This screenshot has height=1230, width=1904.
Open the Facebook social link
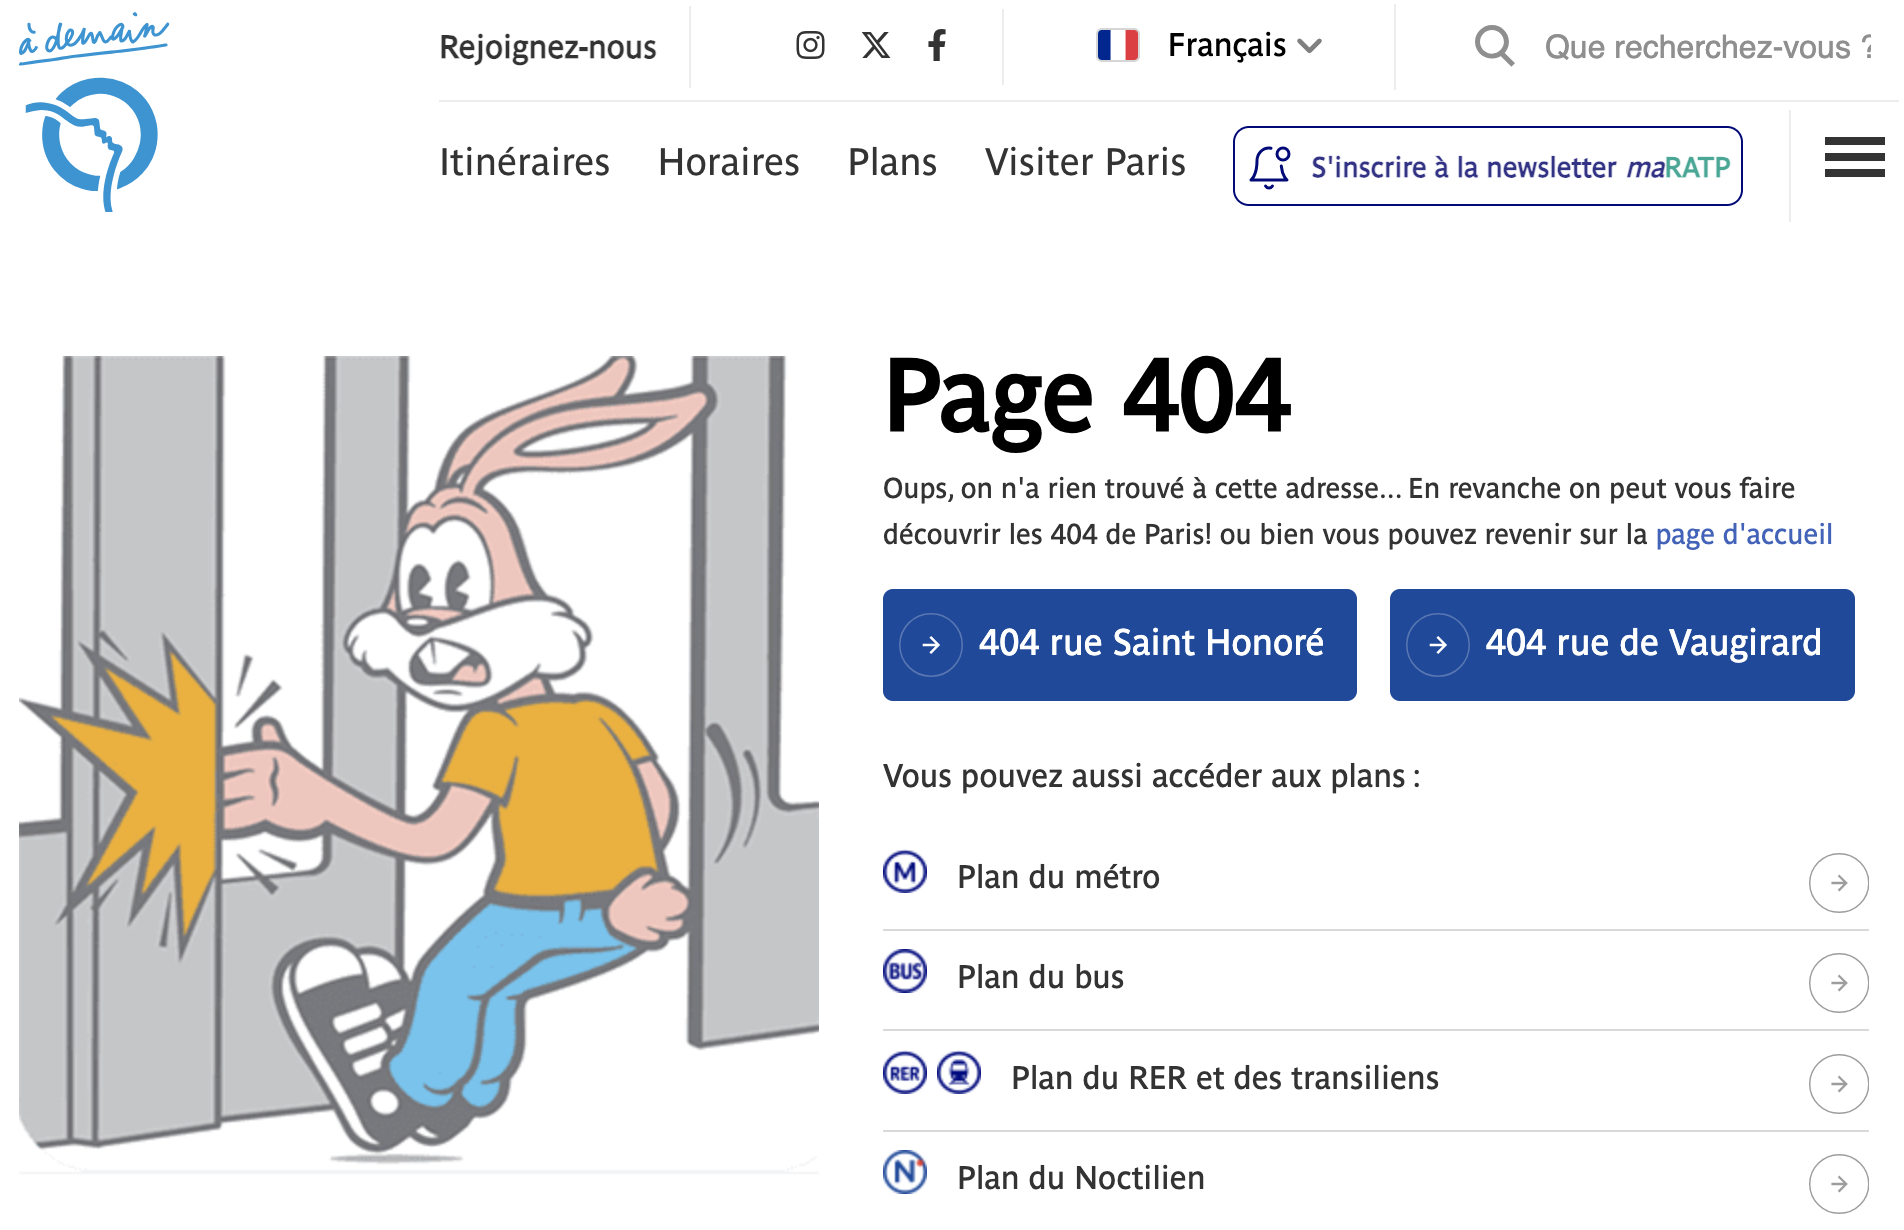tap(937, 45)
